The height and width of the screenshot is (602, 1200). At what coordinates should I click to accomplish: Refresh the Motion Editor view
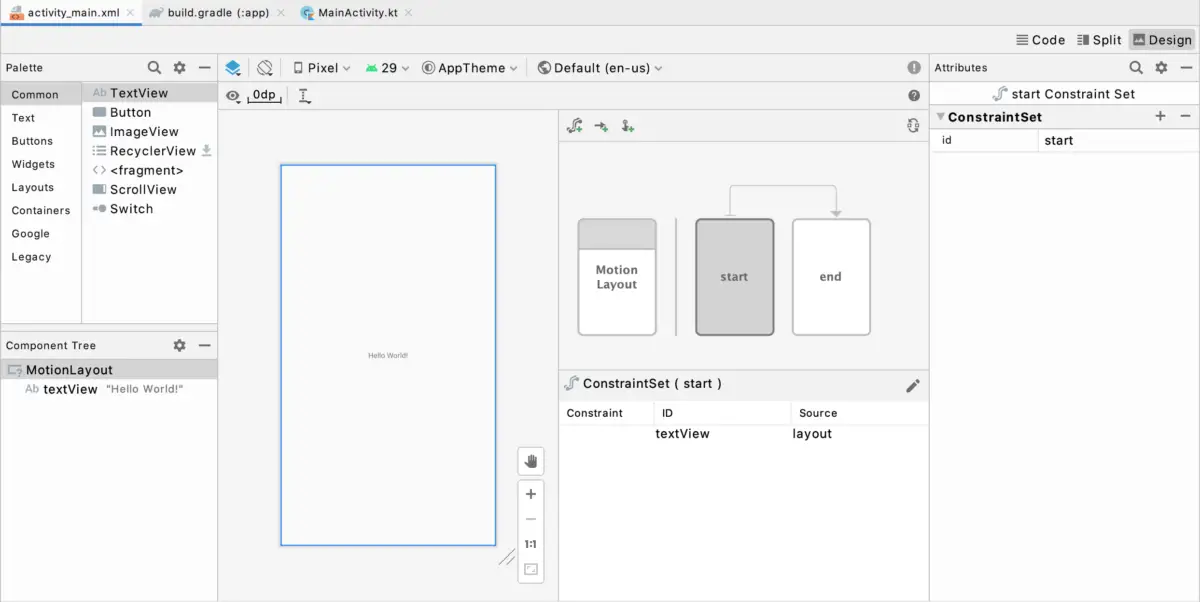(911, 125)
